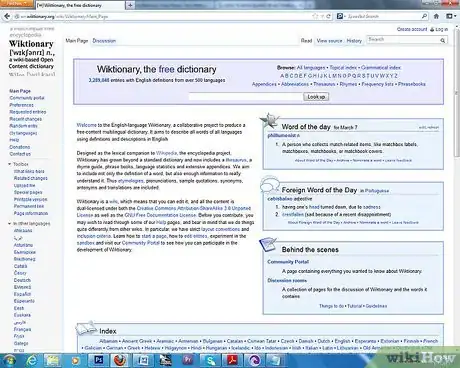Open the What links here toolbox link
Viewport: 460px width, 368px height.
pyautogui.click(x=29, y=171)
